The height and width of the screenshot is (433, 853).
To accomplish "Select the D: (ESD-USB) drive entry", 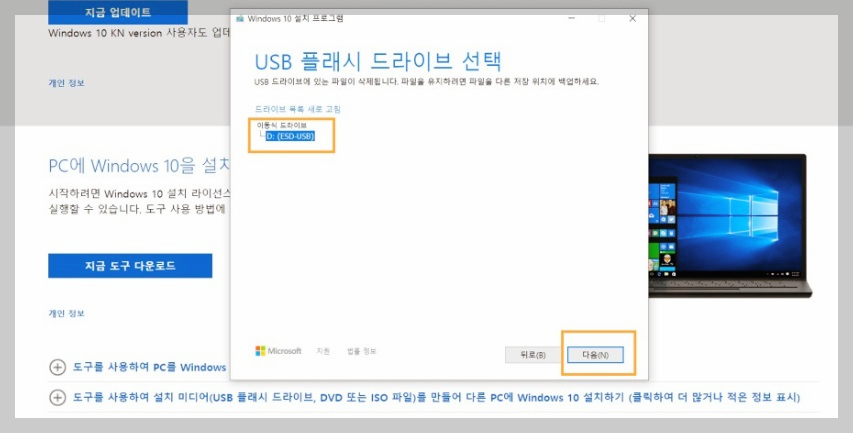I will [x=290, y=136].
